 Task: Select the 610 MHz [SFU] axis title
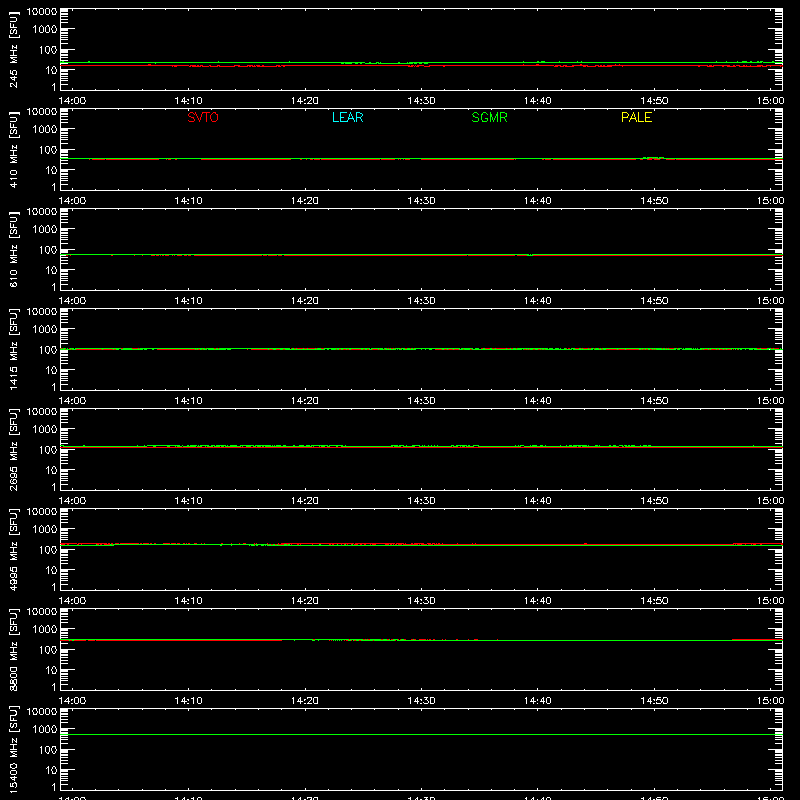[x=14, y=249]
